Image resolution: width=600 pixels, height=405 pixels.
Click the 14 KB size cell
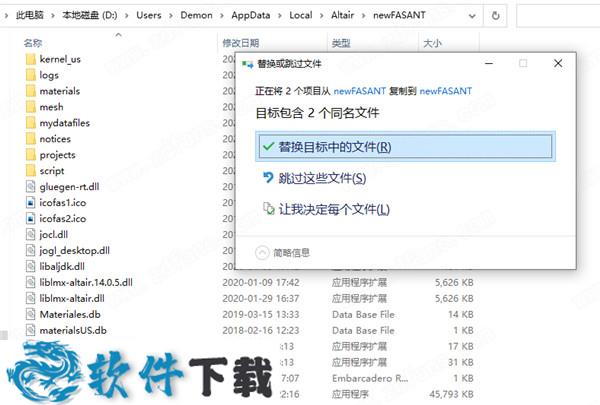click(461, 315)
